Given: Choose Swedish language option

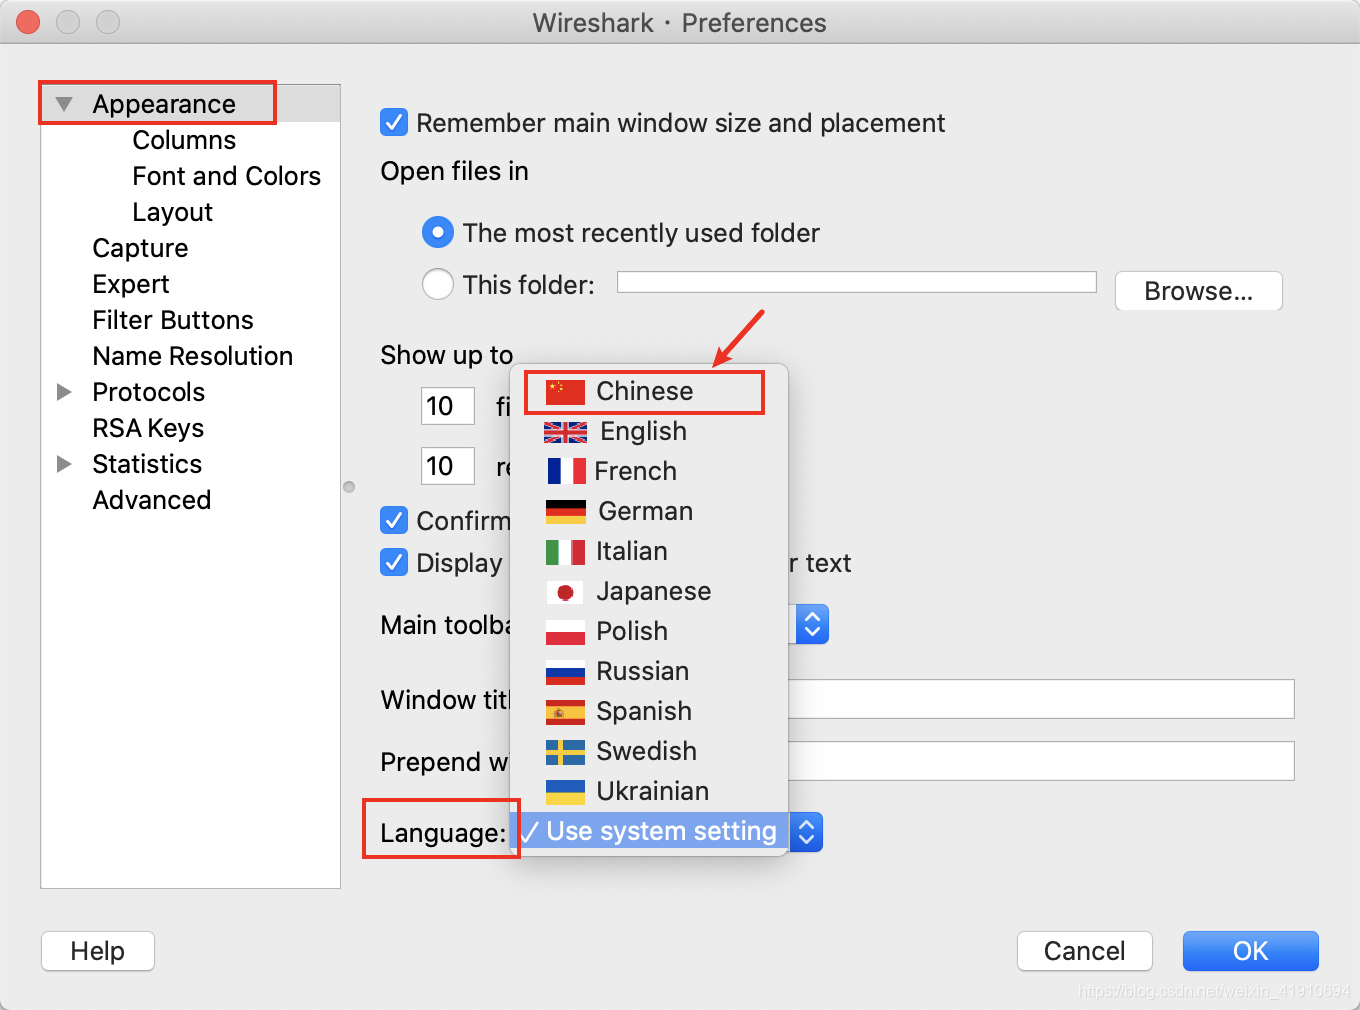Looking at the screenshot, I should 649,751.
